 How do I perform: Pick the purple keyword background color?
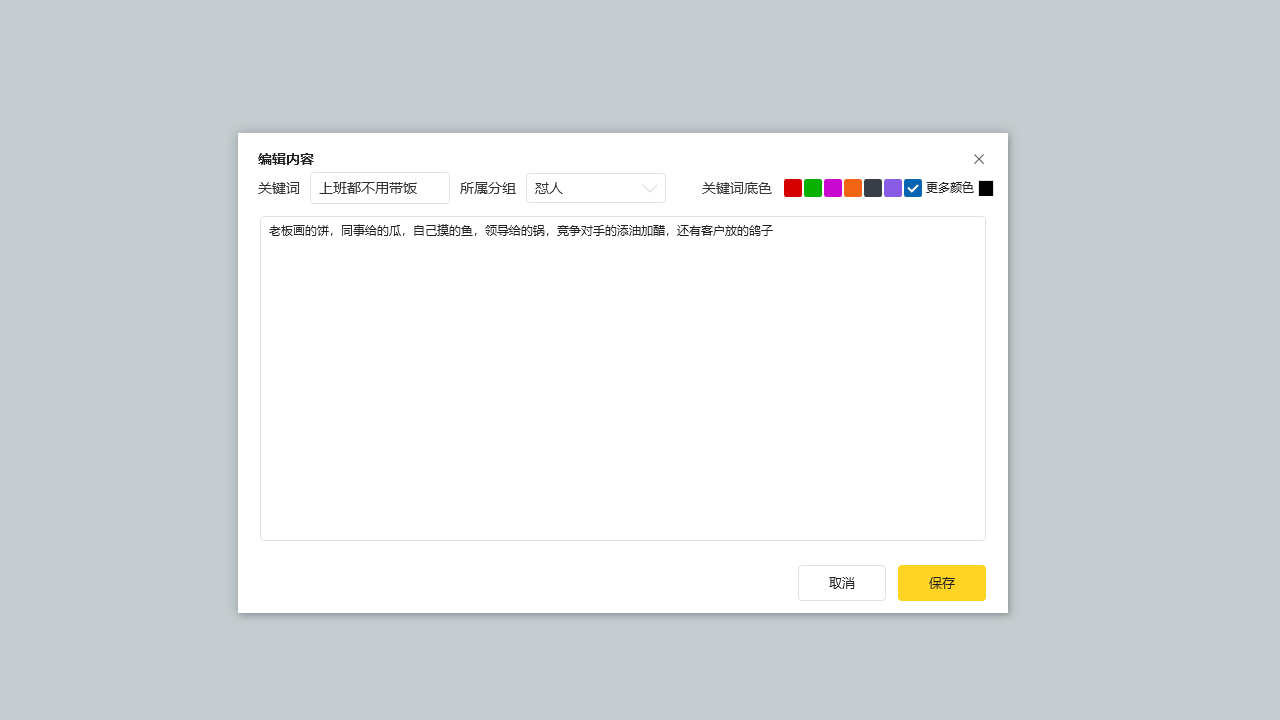(x=893, y=188)
